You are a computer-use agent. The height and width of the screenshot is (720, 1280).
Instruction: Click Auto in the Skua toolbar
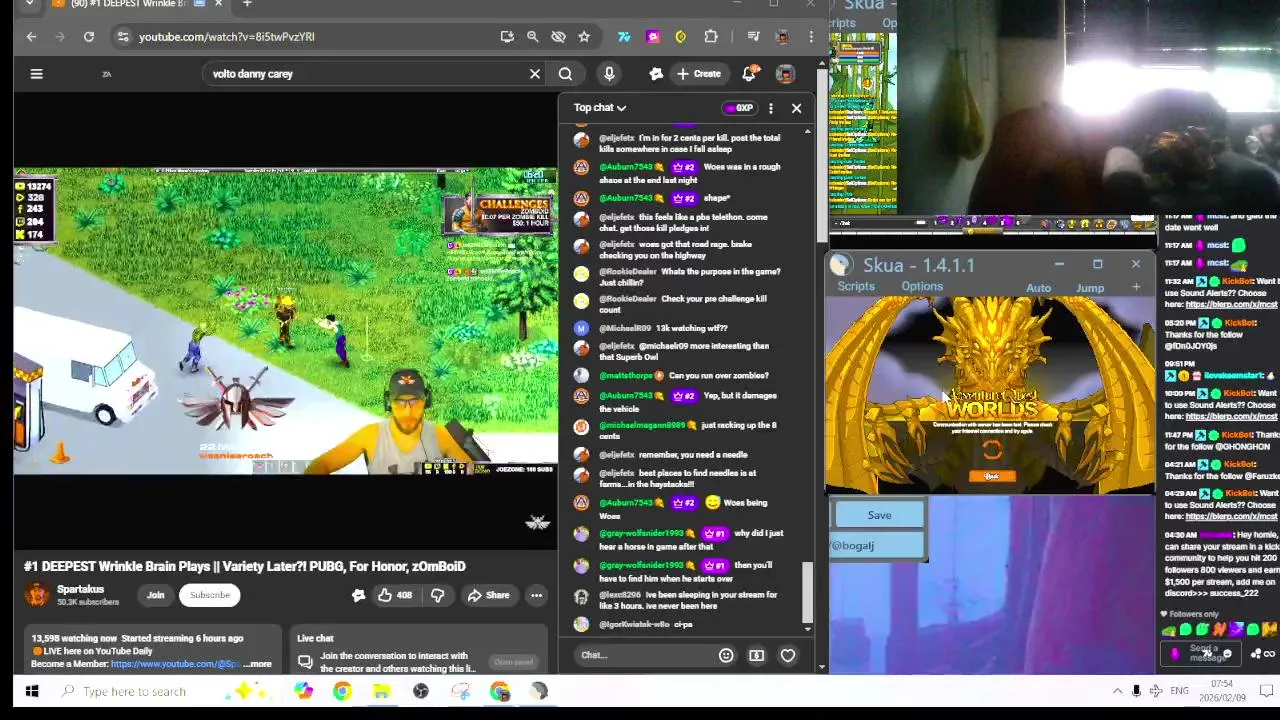(1038, 288)
